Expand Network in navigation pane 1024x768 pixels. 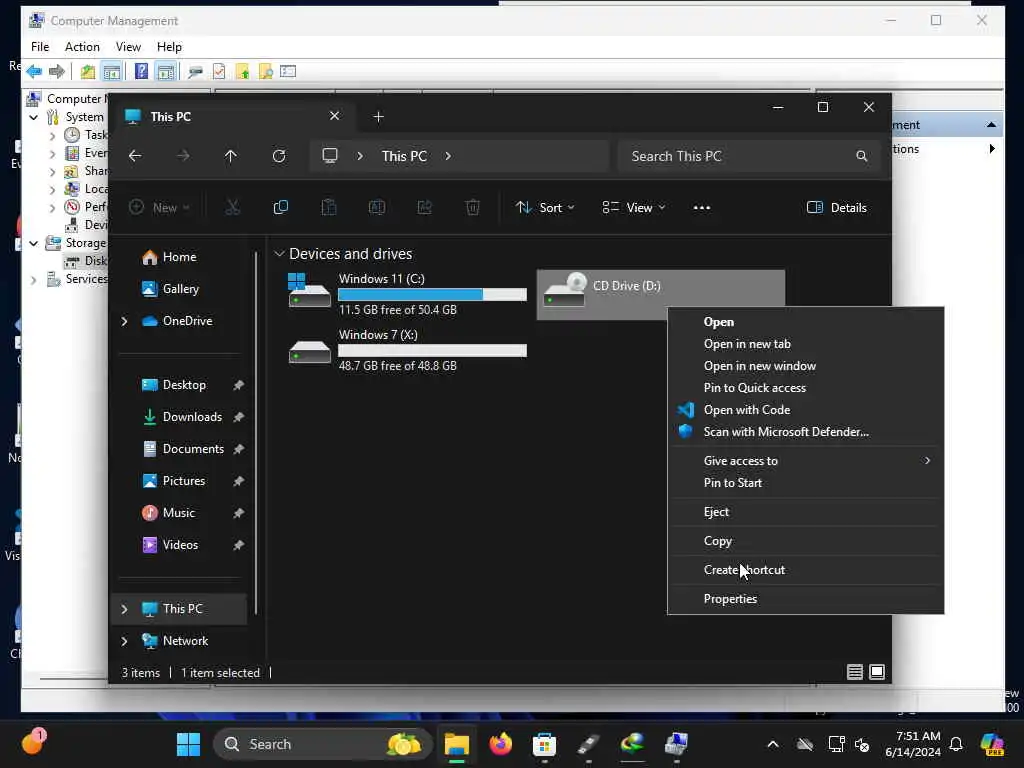[125, 641]
